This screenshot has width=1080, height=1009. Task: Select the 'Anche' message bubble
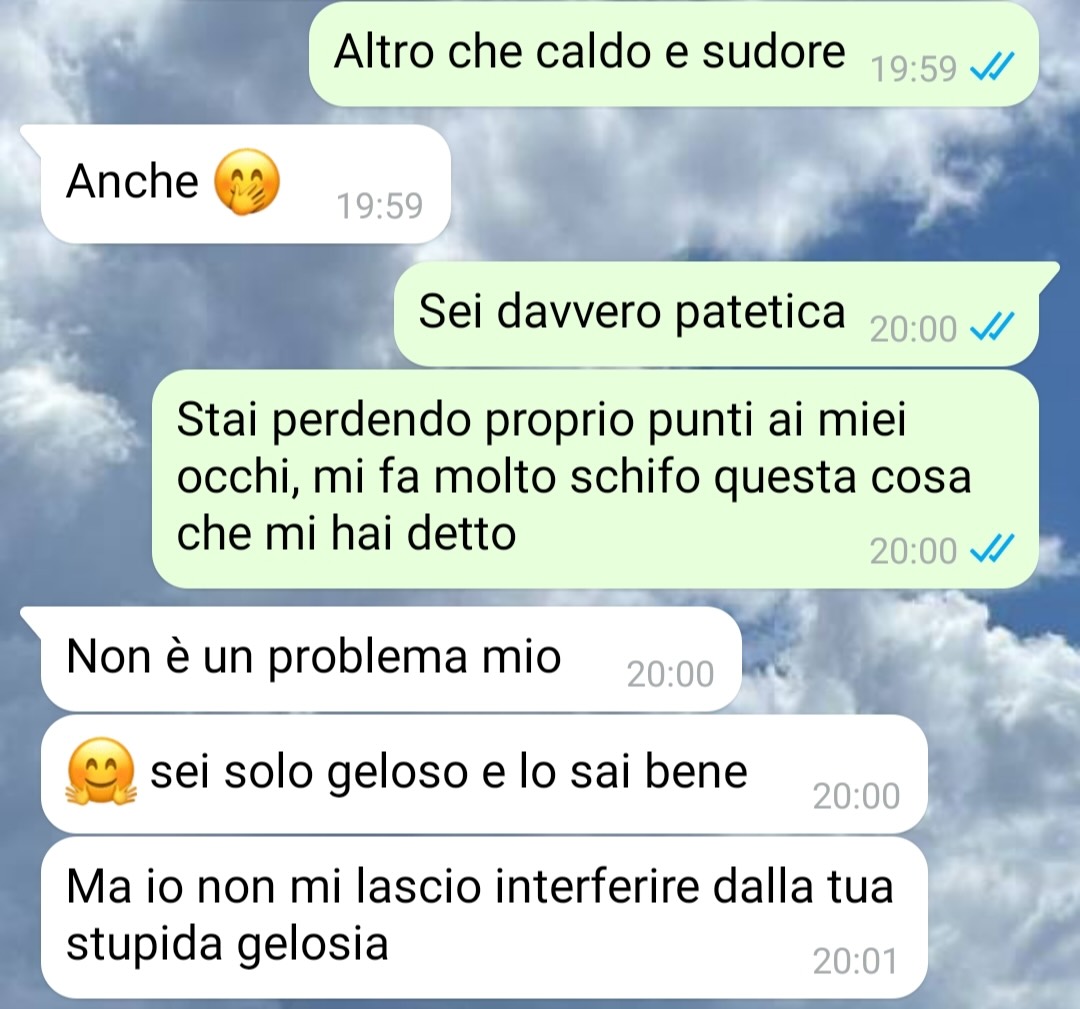click(x=246, y=184)
